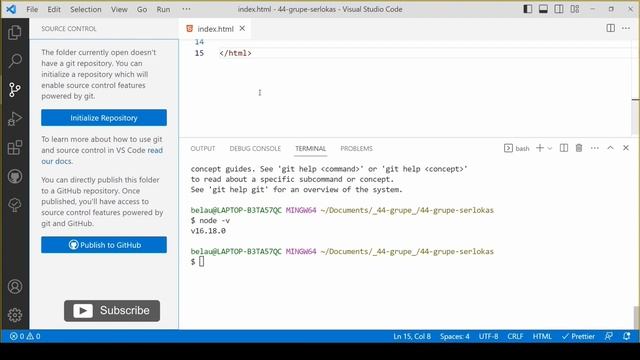Change end of line sequence CRLF
Screen dimensions: 640x360
[515, 336]
